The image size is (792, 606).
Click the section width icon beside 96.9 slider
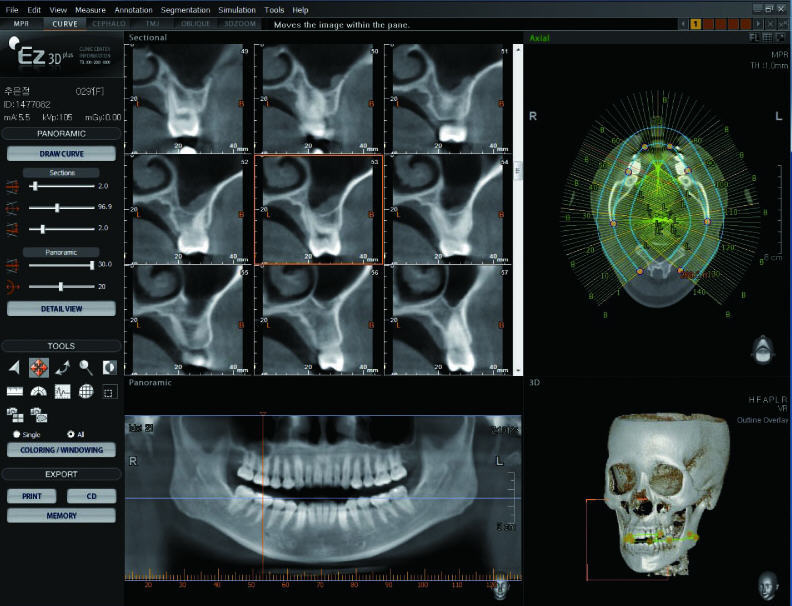13,207
